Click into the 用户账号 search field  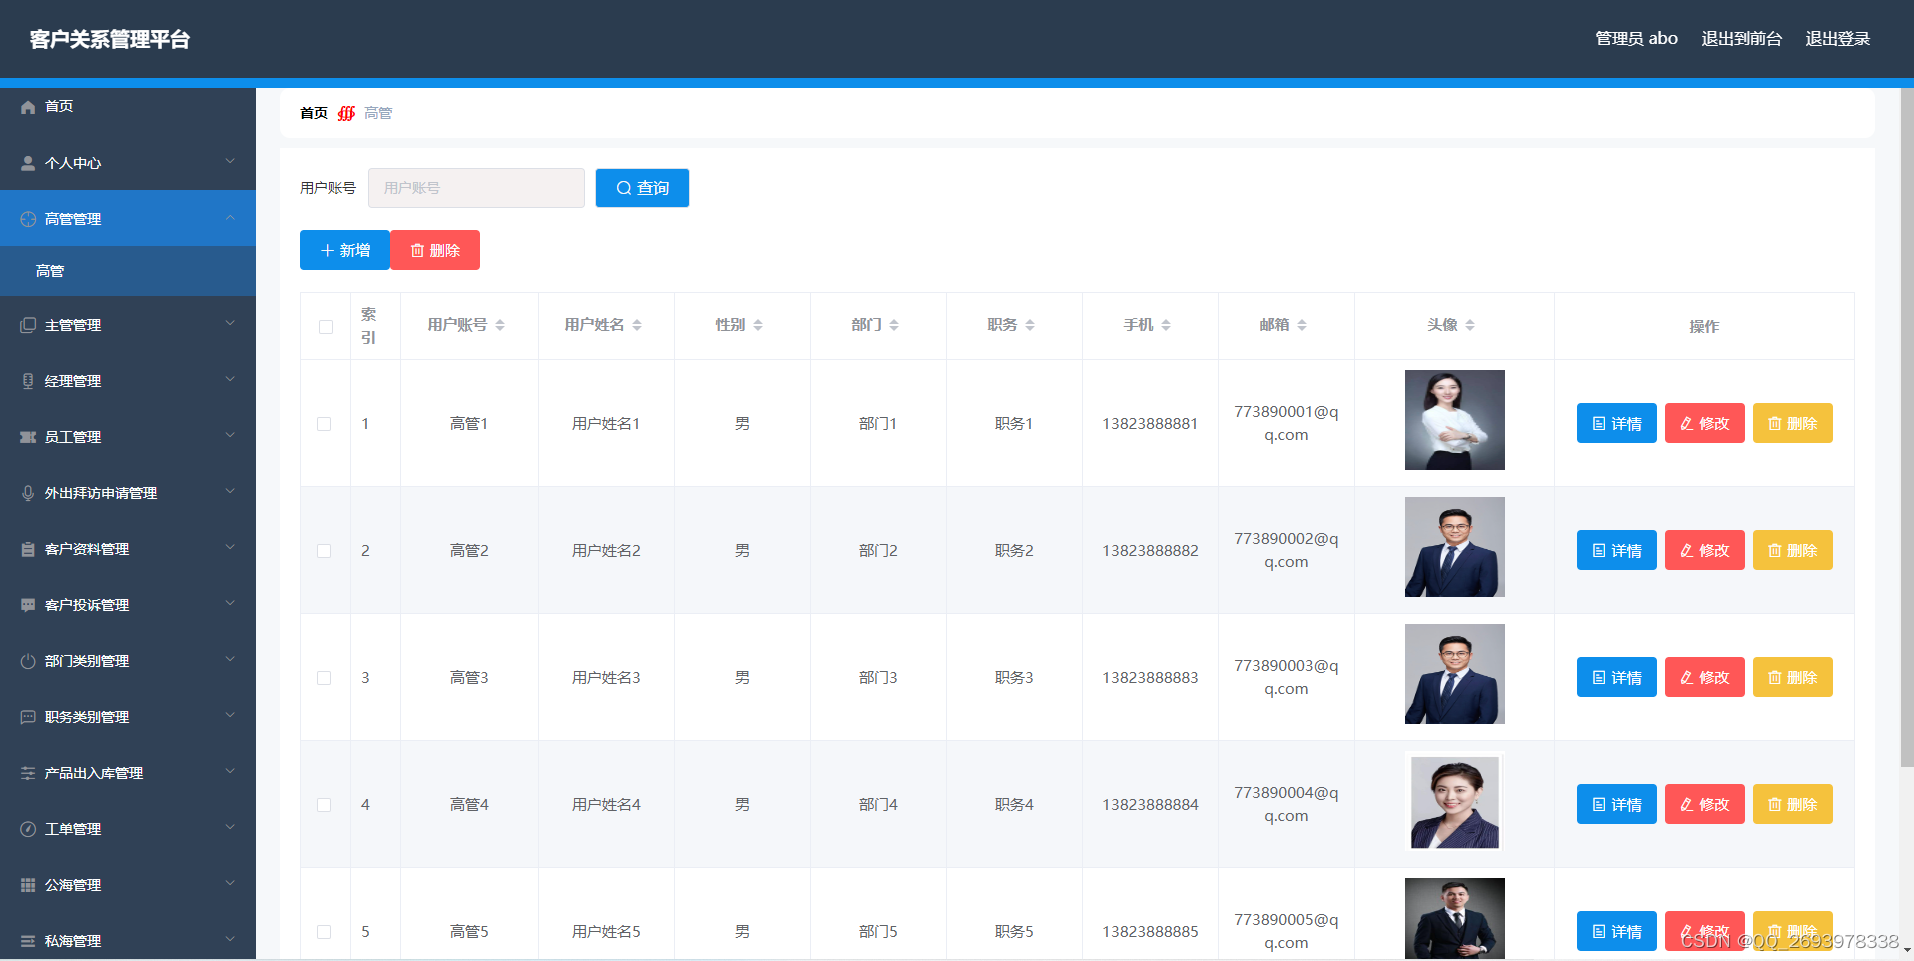pyautogui.click(x=476, y=188)
